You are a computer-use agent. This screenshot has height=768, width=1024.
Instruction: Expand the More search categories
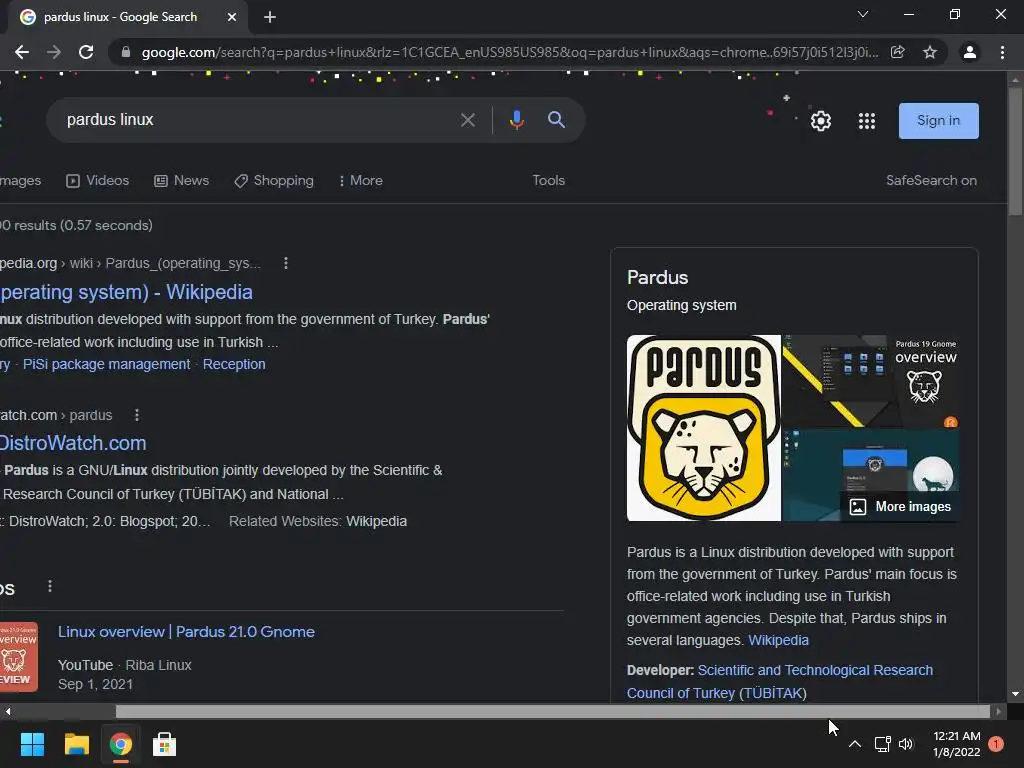[x=360, y=181]
